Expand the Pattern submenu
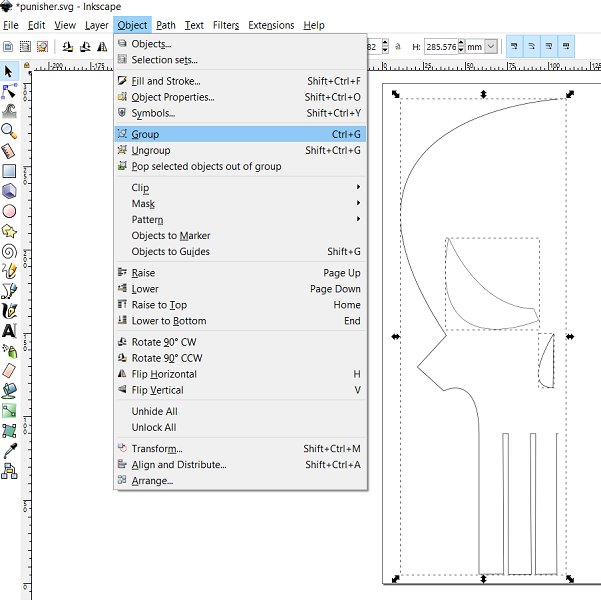 coord(240,220)
